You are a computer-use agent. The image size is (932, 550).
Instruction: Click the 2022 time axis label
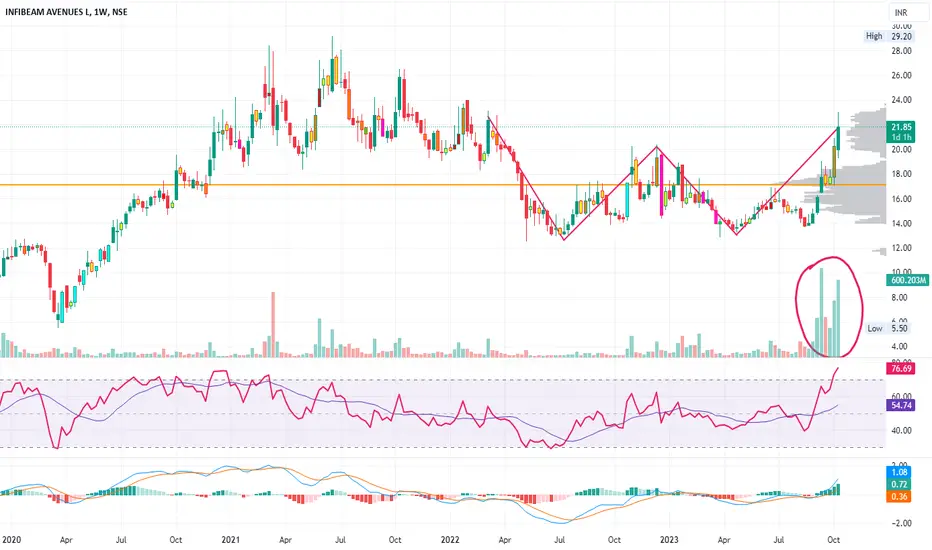tap(450, 540)
